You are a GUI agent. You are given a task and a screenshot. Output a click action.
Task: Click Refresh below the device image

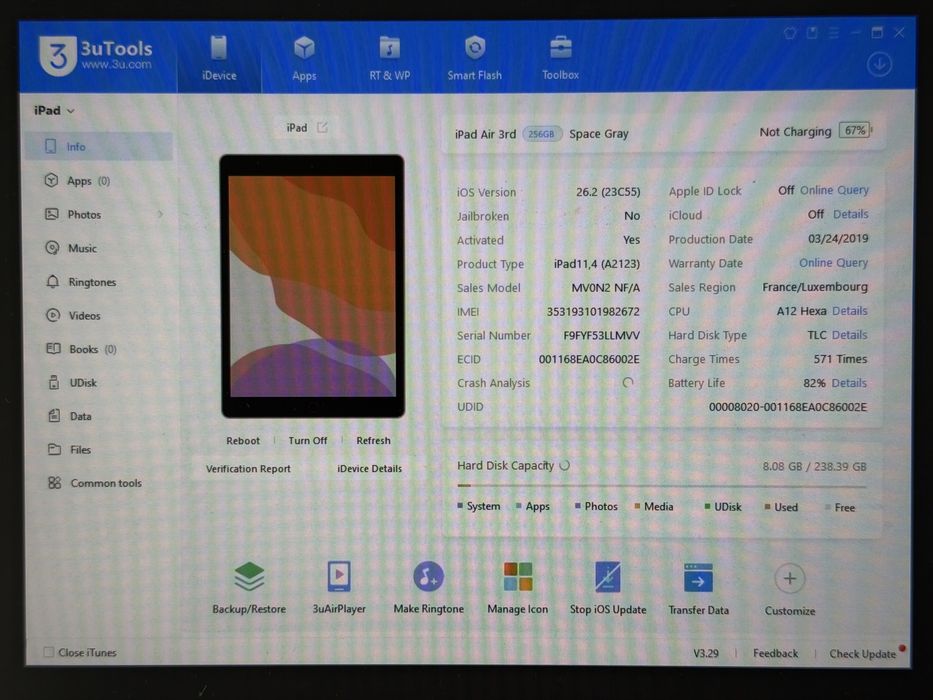[373, 441]
